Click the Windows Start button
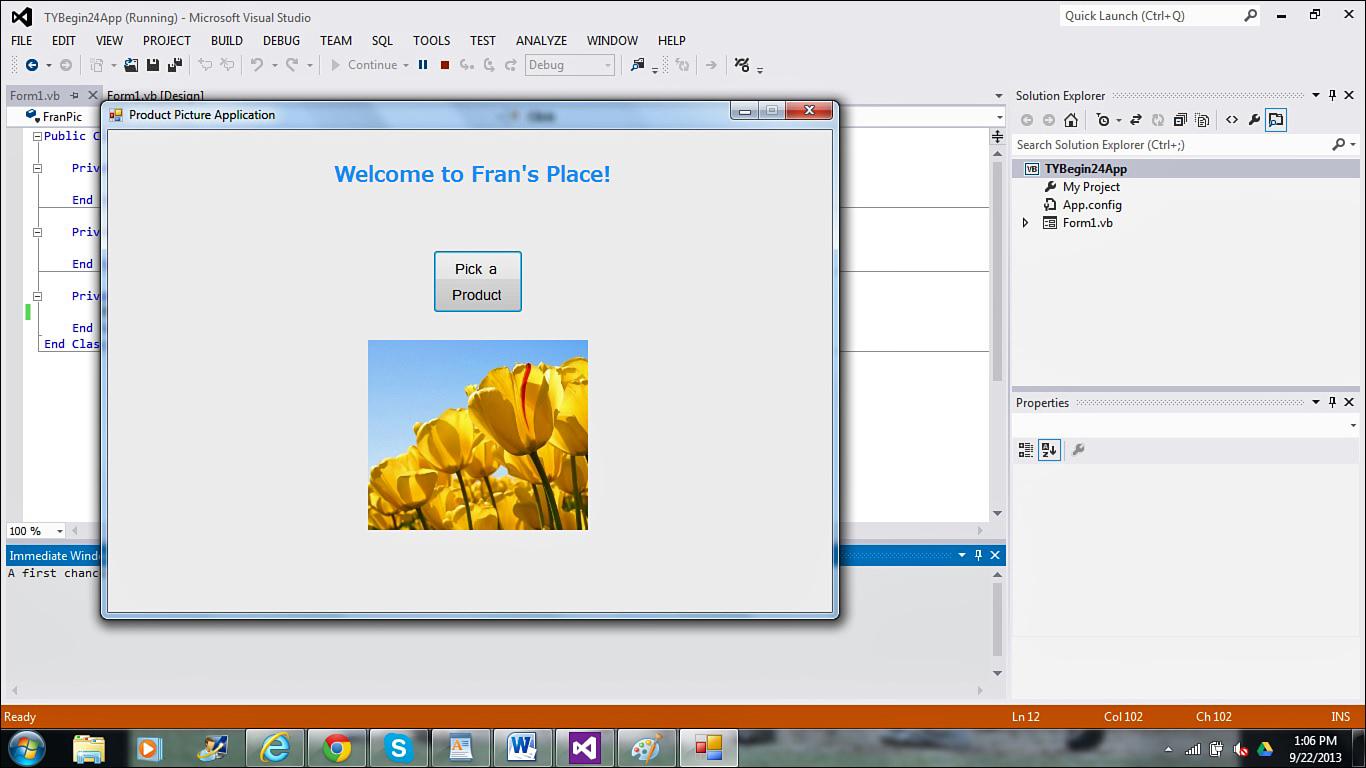The height and width of the screenshot is (768, 1366). pos(27,748)
